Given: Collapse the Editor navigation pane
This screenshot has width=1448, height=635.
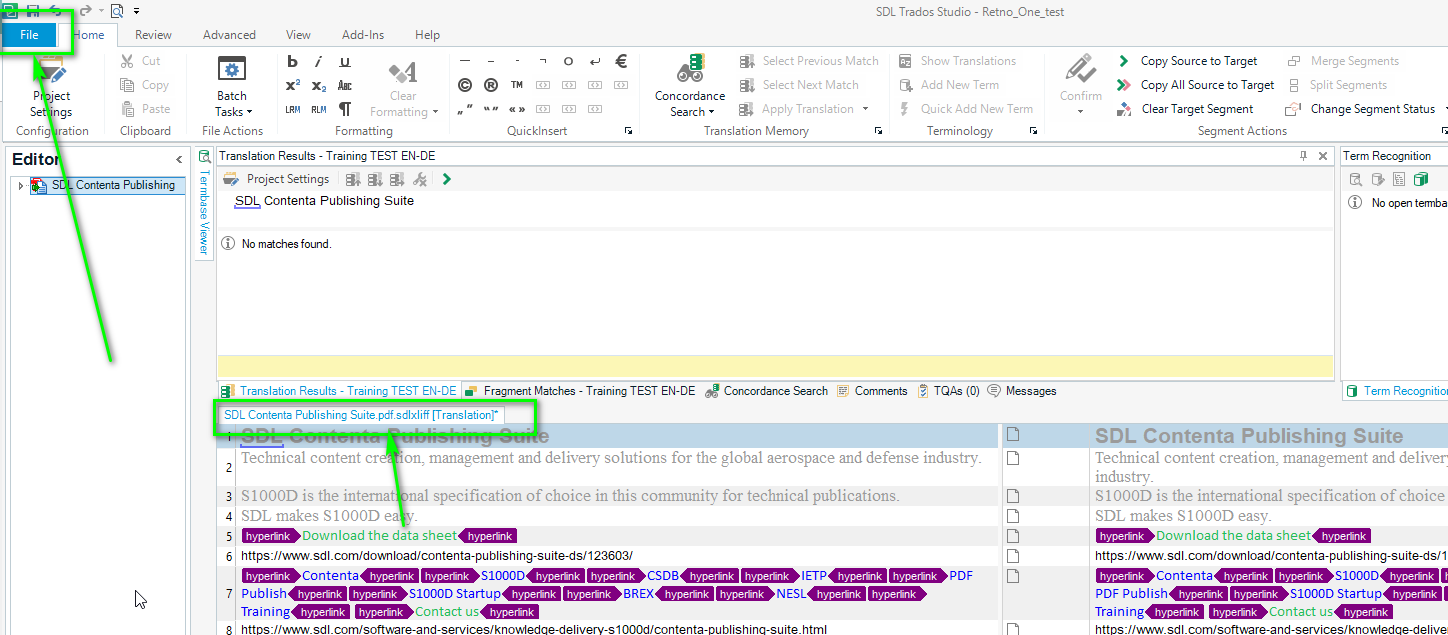Looking at the screenshot, I should 179,159.
